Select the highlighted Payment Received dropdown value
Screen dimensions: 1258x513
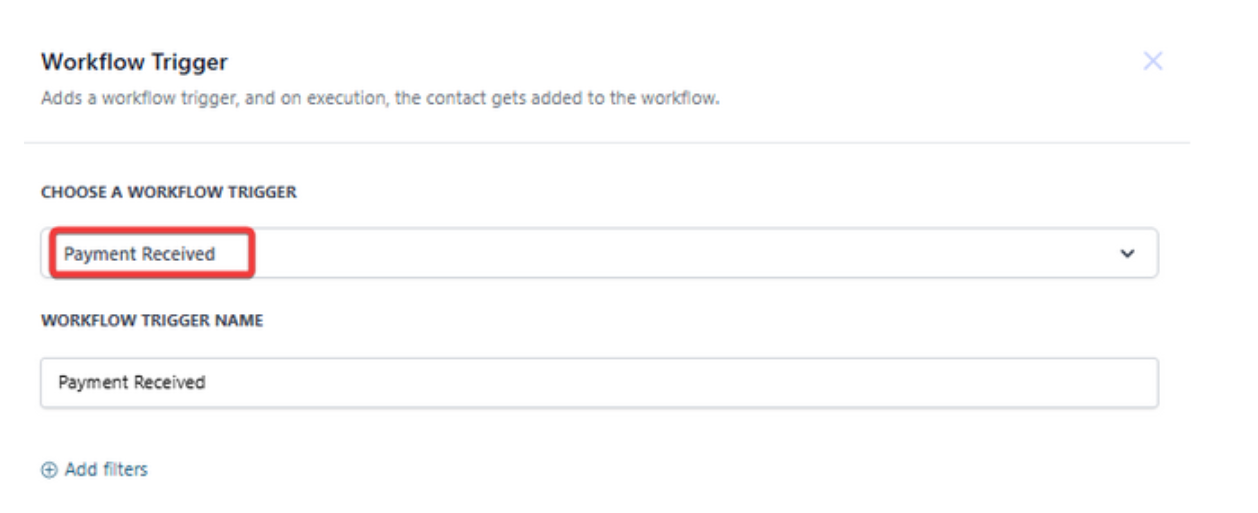point(140,254)
